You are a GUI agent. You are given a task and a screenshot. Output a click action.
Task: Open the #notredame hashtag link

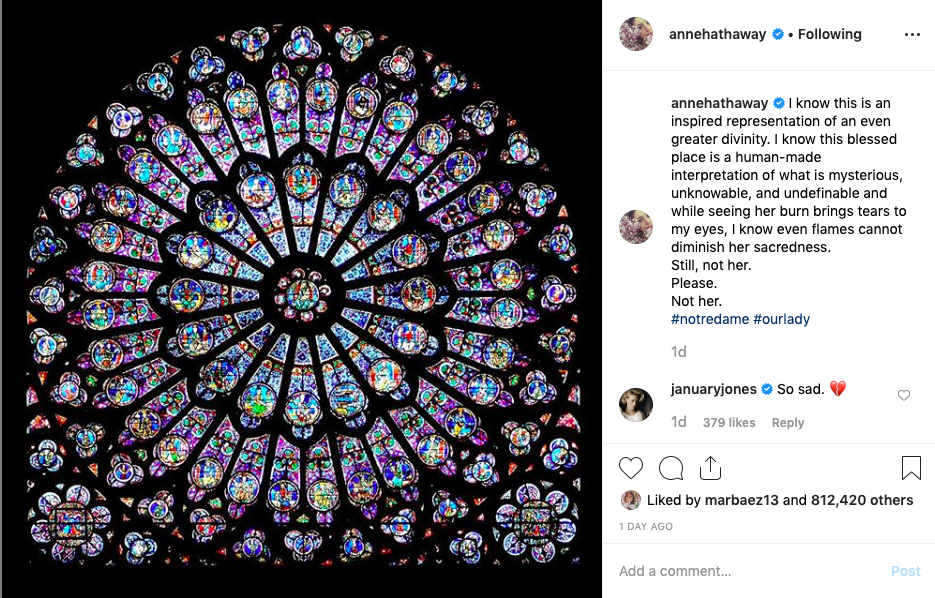coord(709,319)
